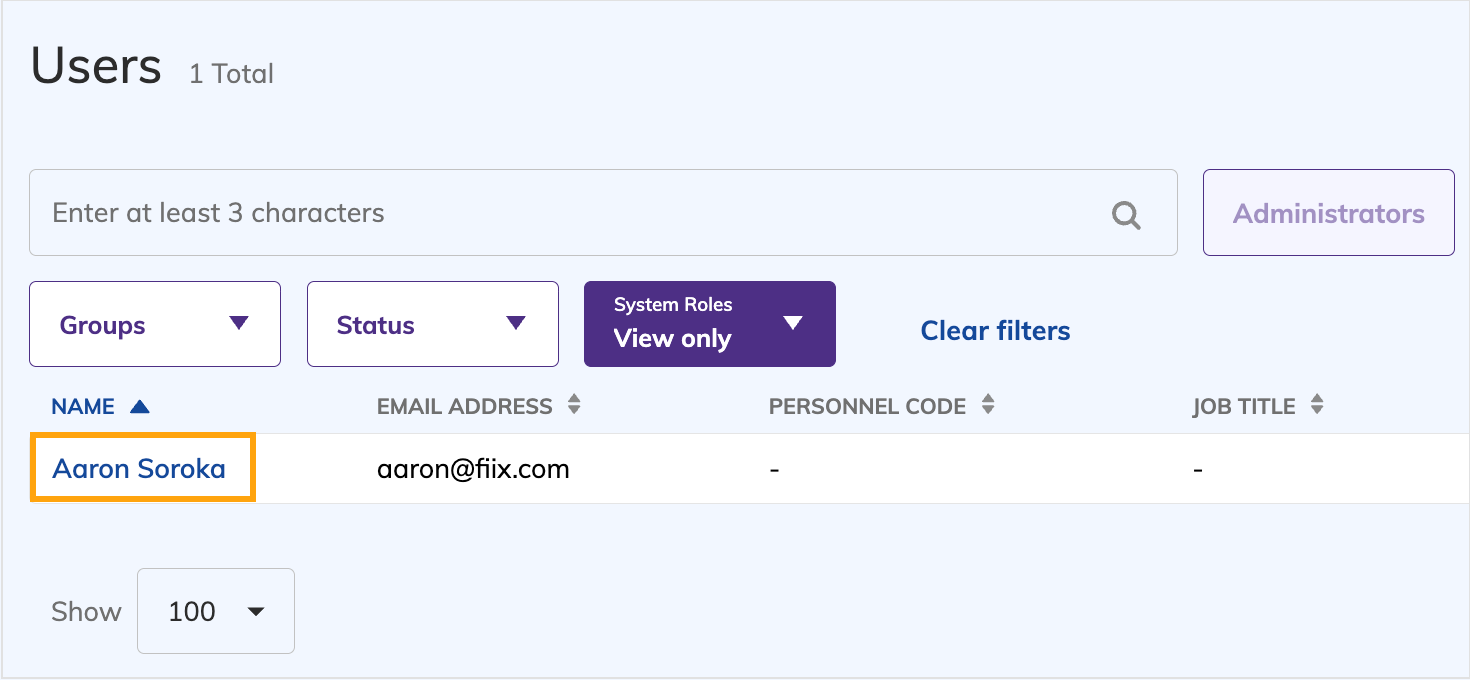
Task: Click the sort arrows beside JOB TITLE
Action: click(1317, 405)
